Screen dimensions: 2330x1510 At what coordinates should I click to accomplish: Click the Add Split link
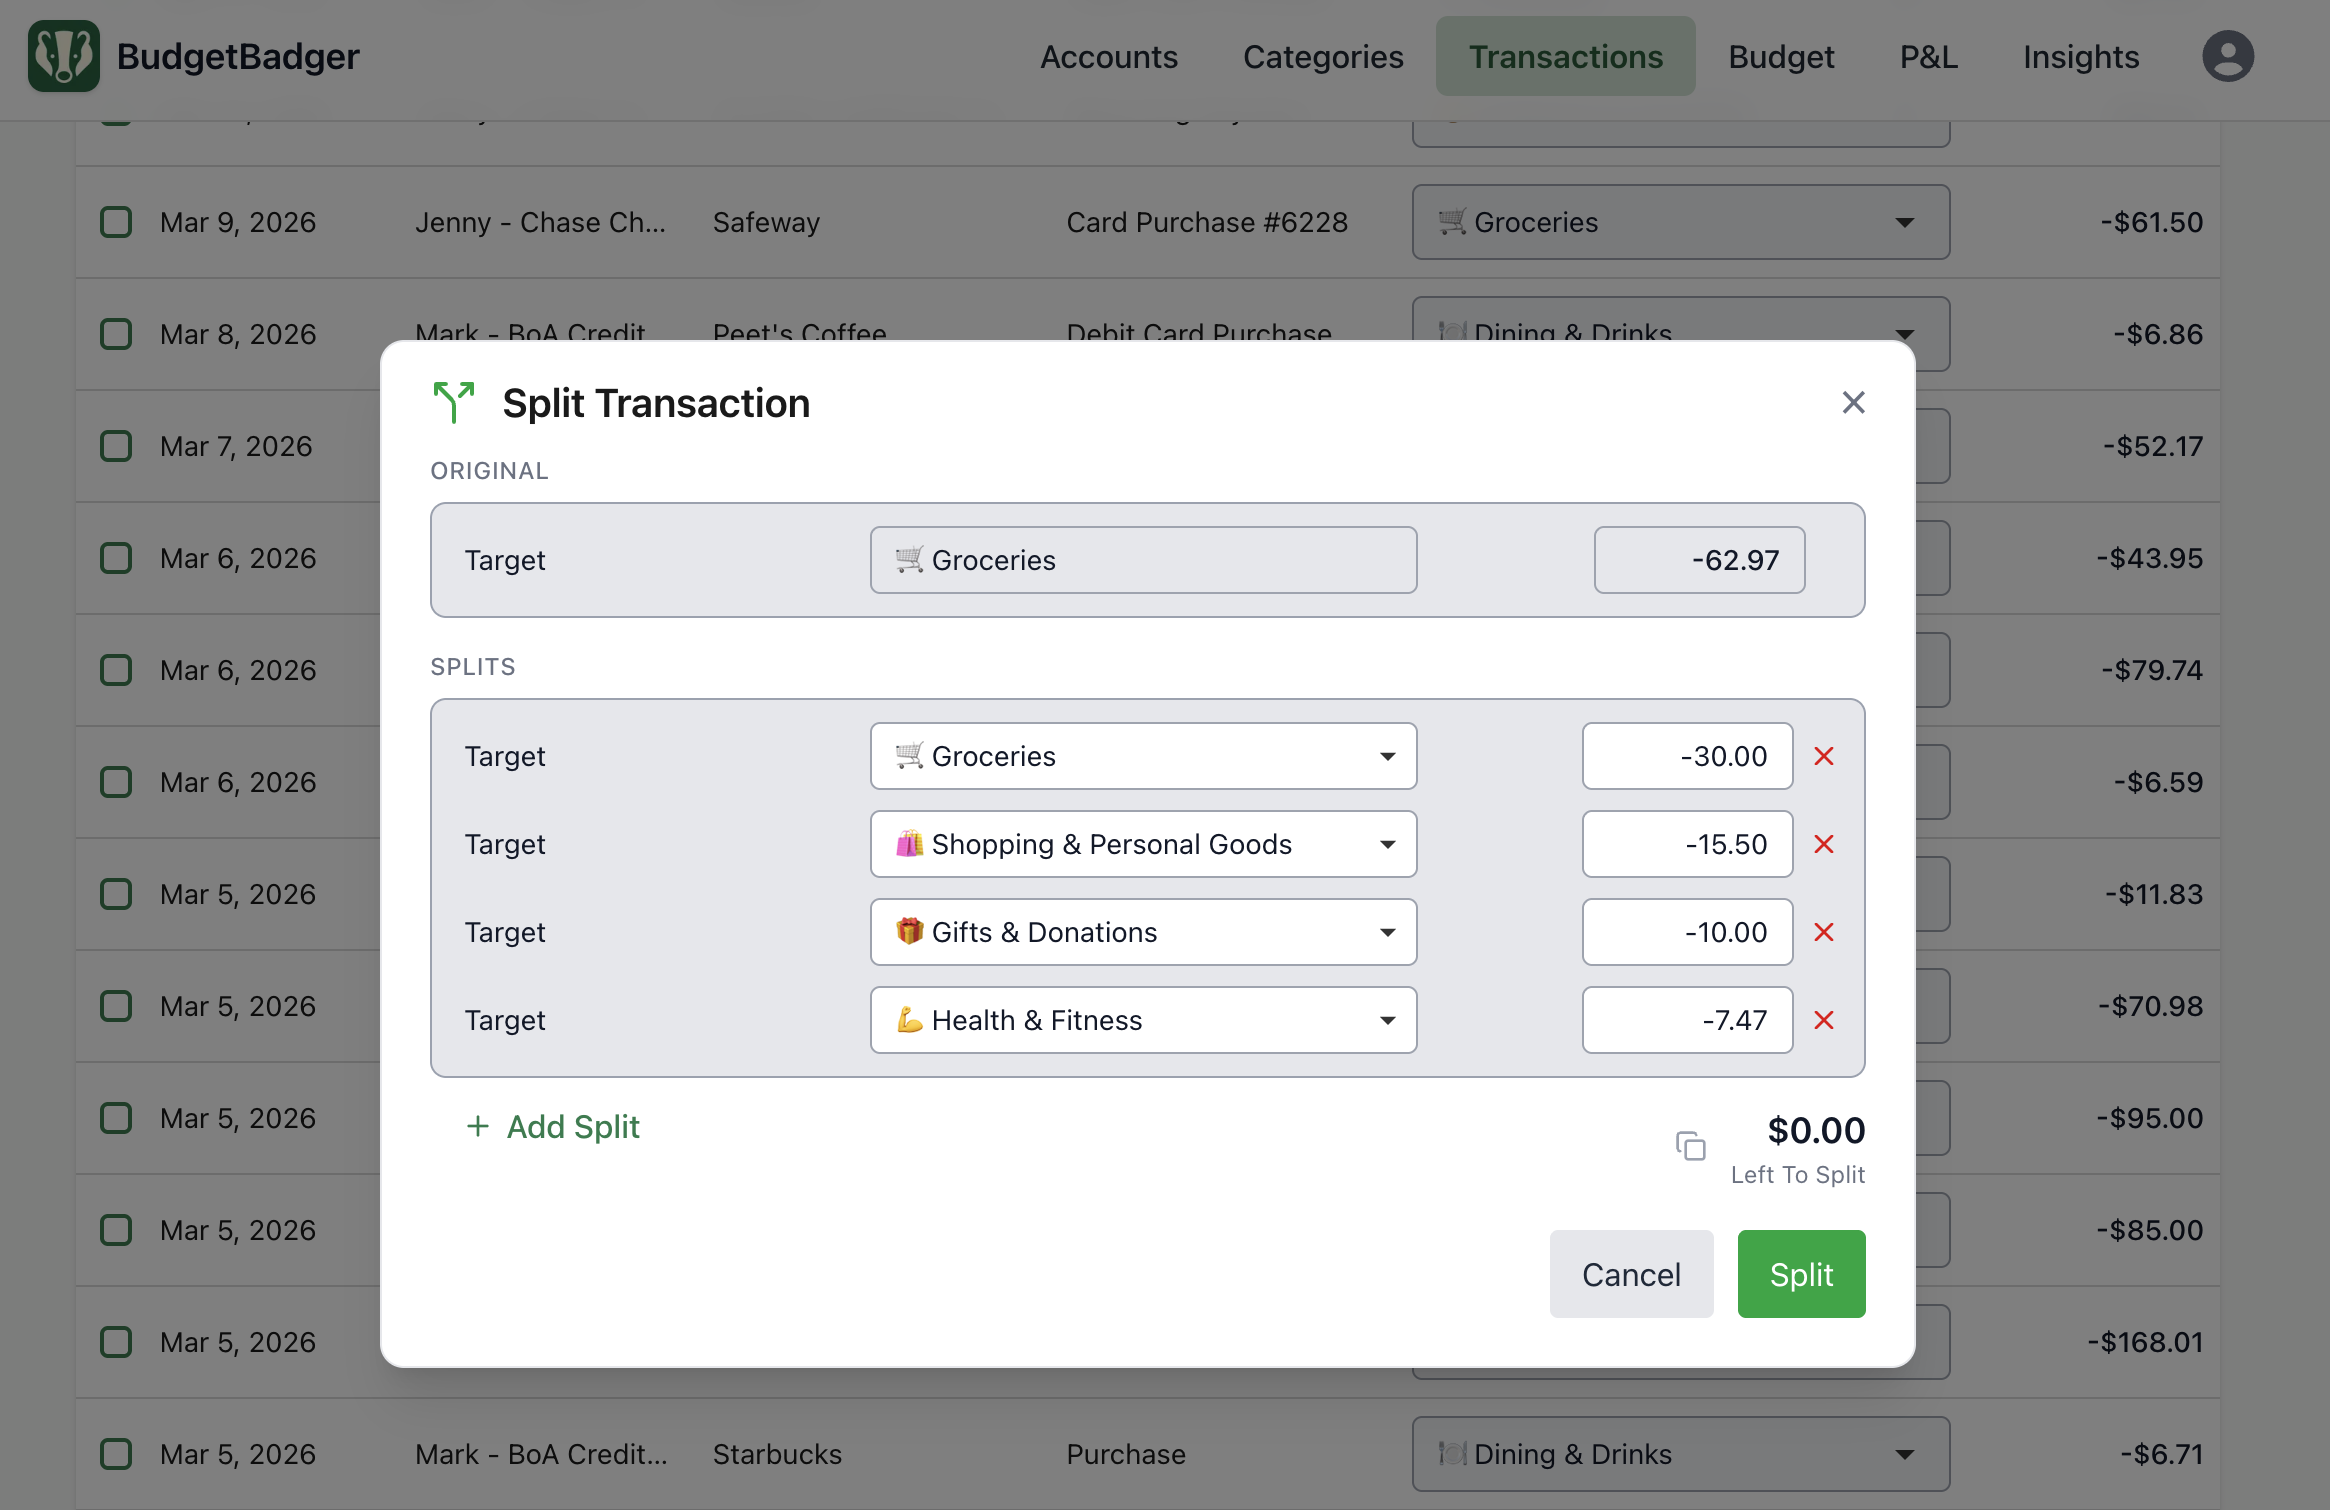tap(553, 1127)
